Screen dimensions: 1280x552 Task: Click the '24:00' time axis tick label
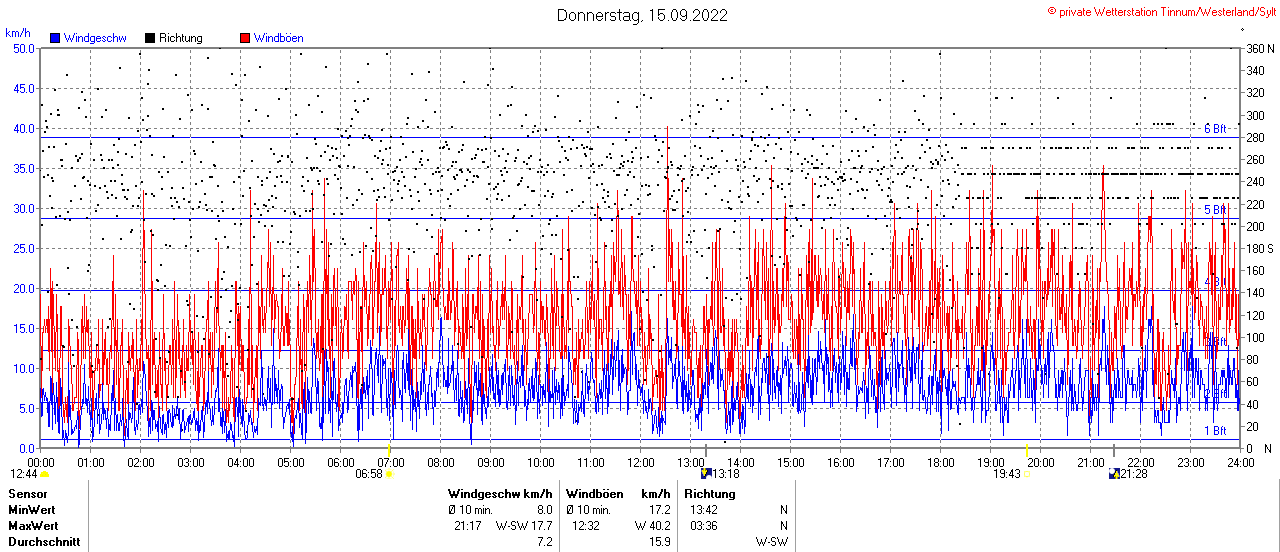(x=1240, y=463)
